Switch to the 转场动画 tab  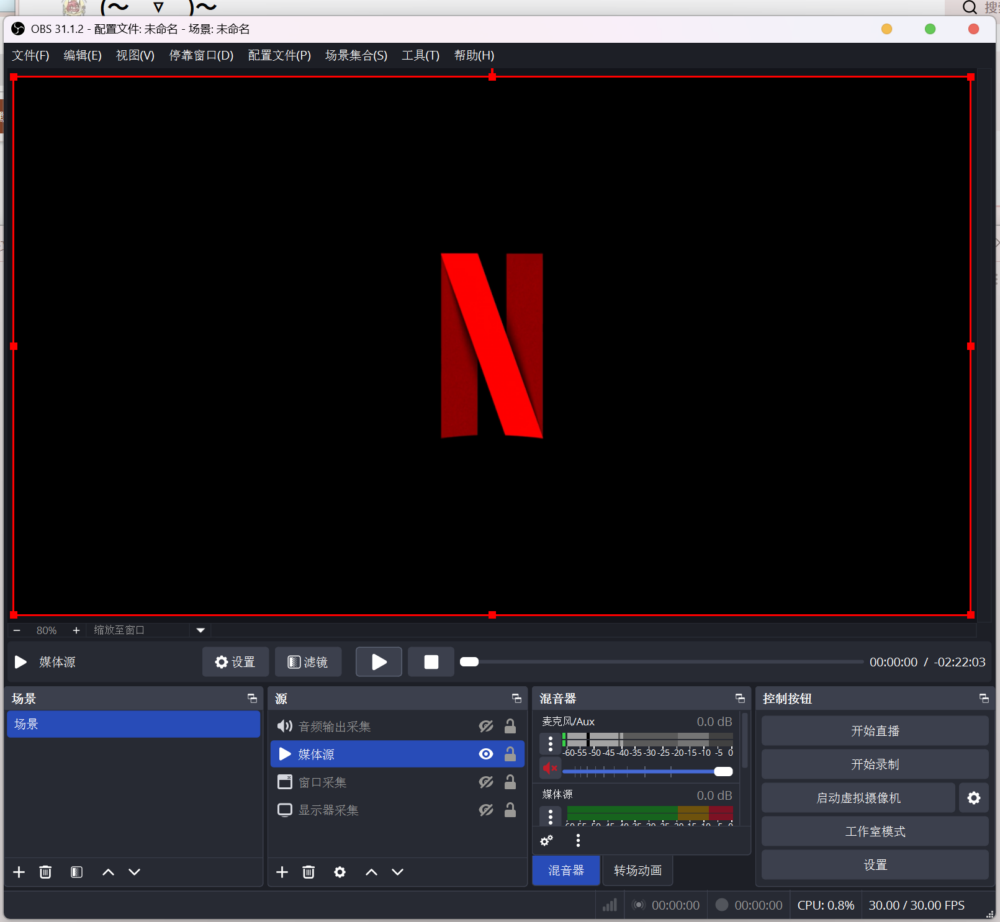click(638, 870)
